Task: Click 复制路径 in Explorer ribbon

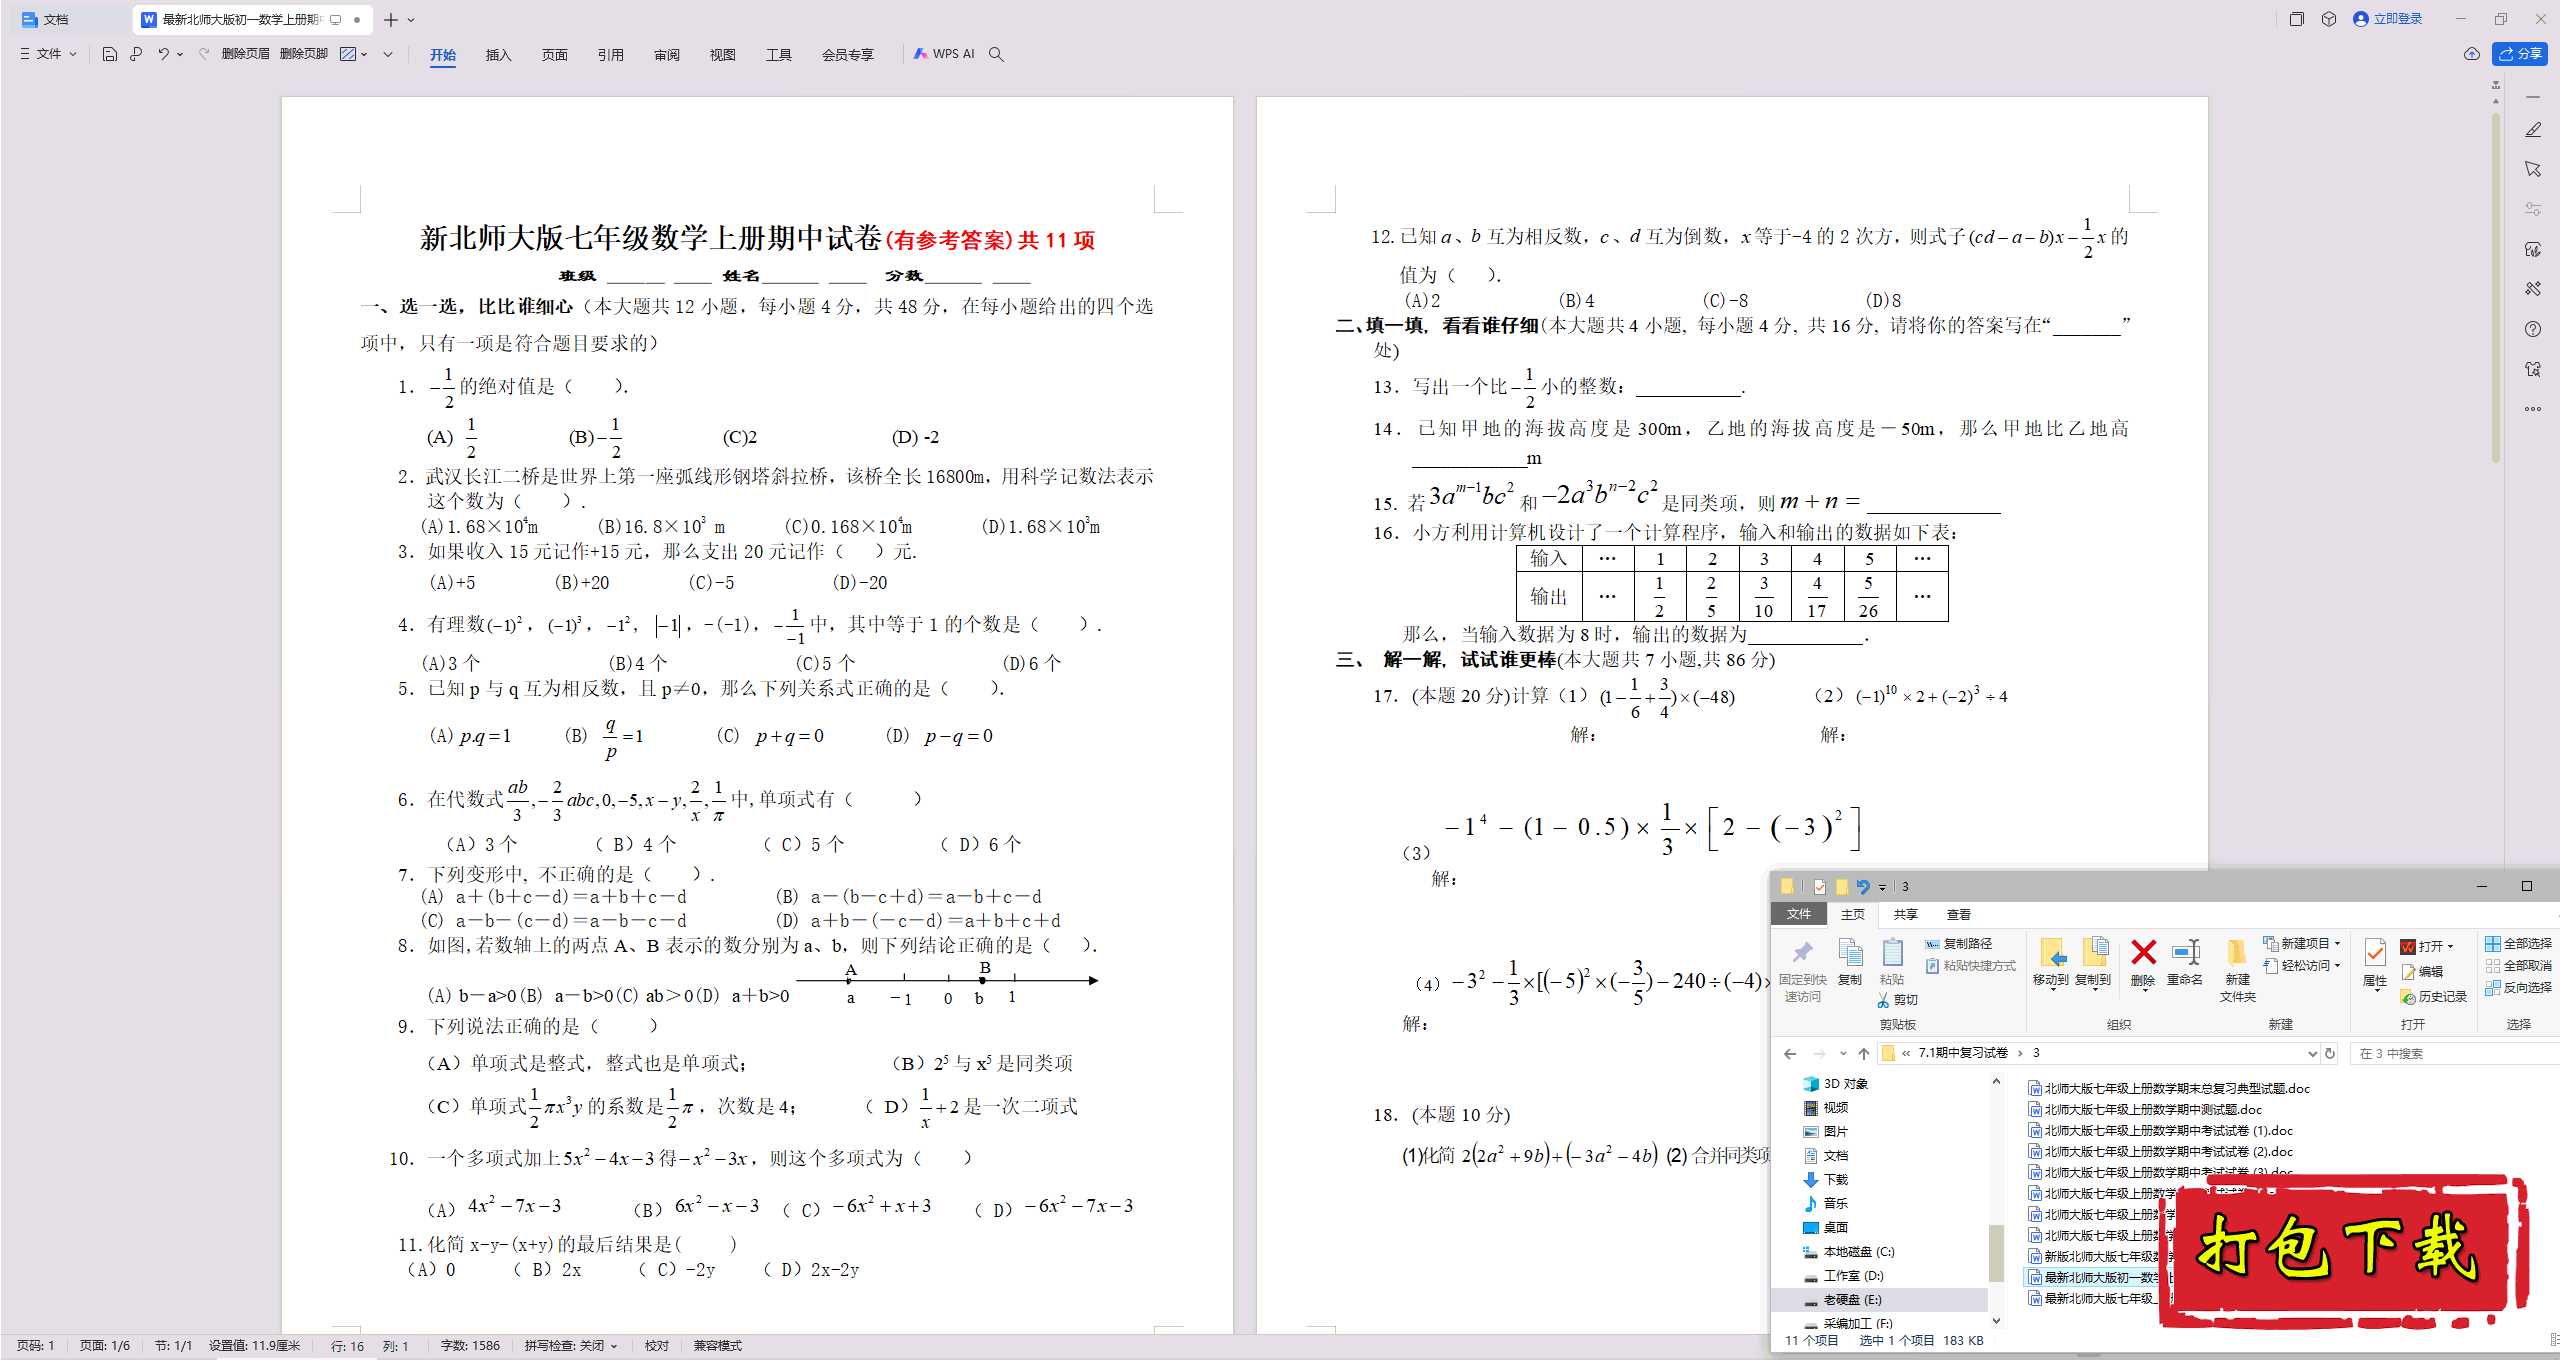Action: click(1959, 943)
